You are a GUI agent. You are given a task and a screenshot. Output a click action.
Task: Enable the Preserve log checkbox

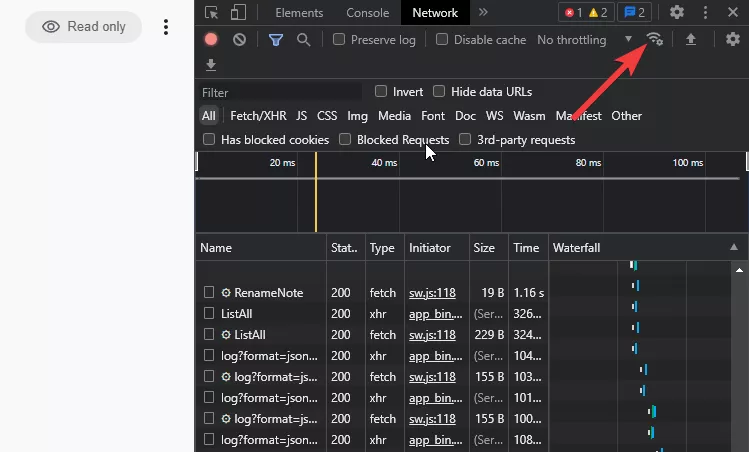(x=339, y=39)
